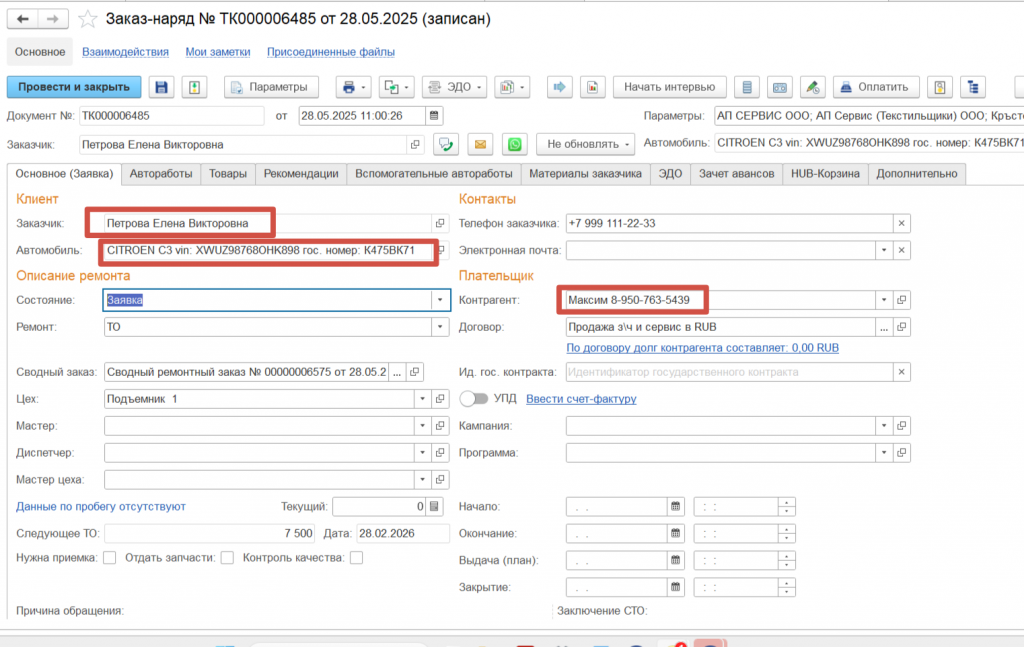1024x647 pixels.
Task: Click the email envelope icon near customer
Action: click(480, 145)
